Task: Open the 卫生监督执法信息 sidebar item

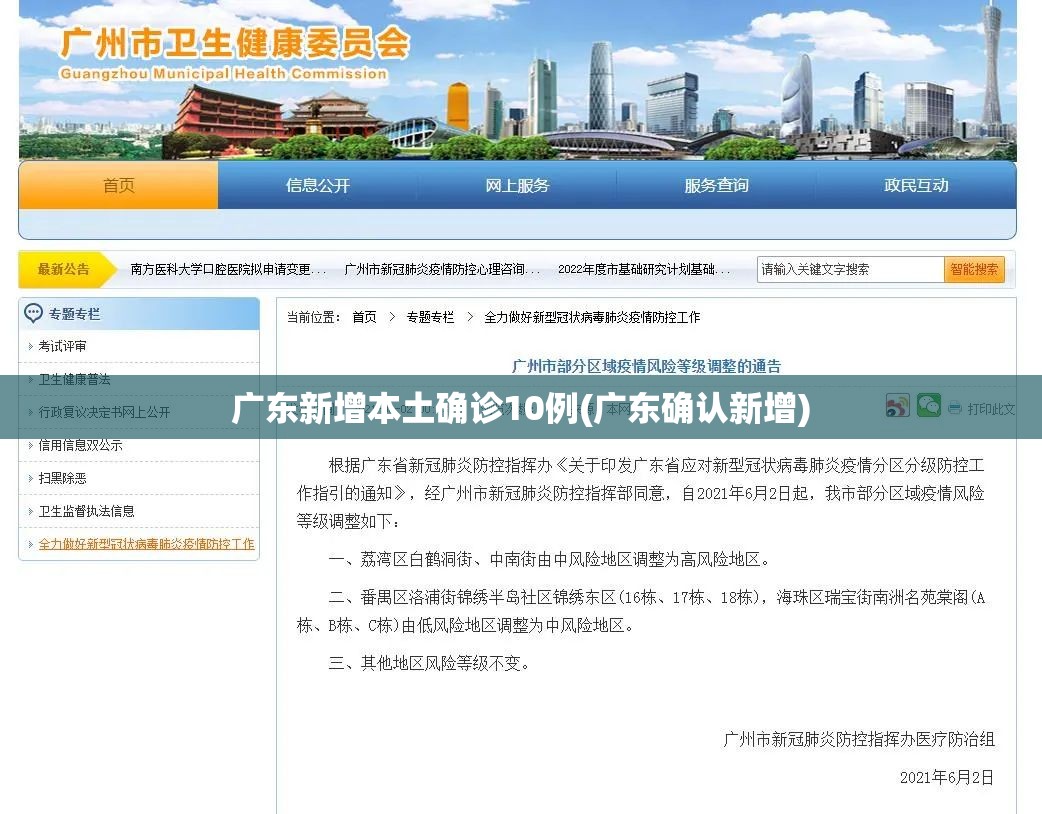Action: 86,511
